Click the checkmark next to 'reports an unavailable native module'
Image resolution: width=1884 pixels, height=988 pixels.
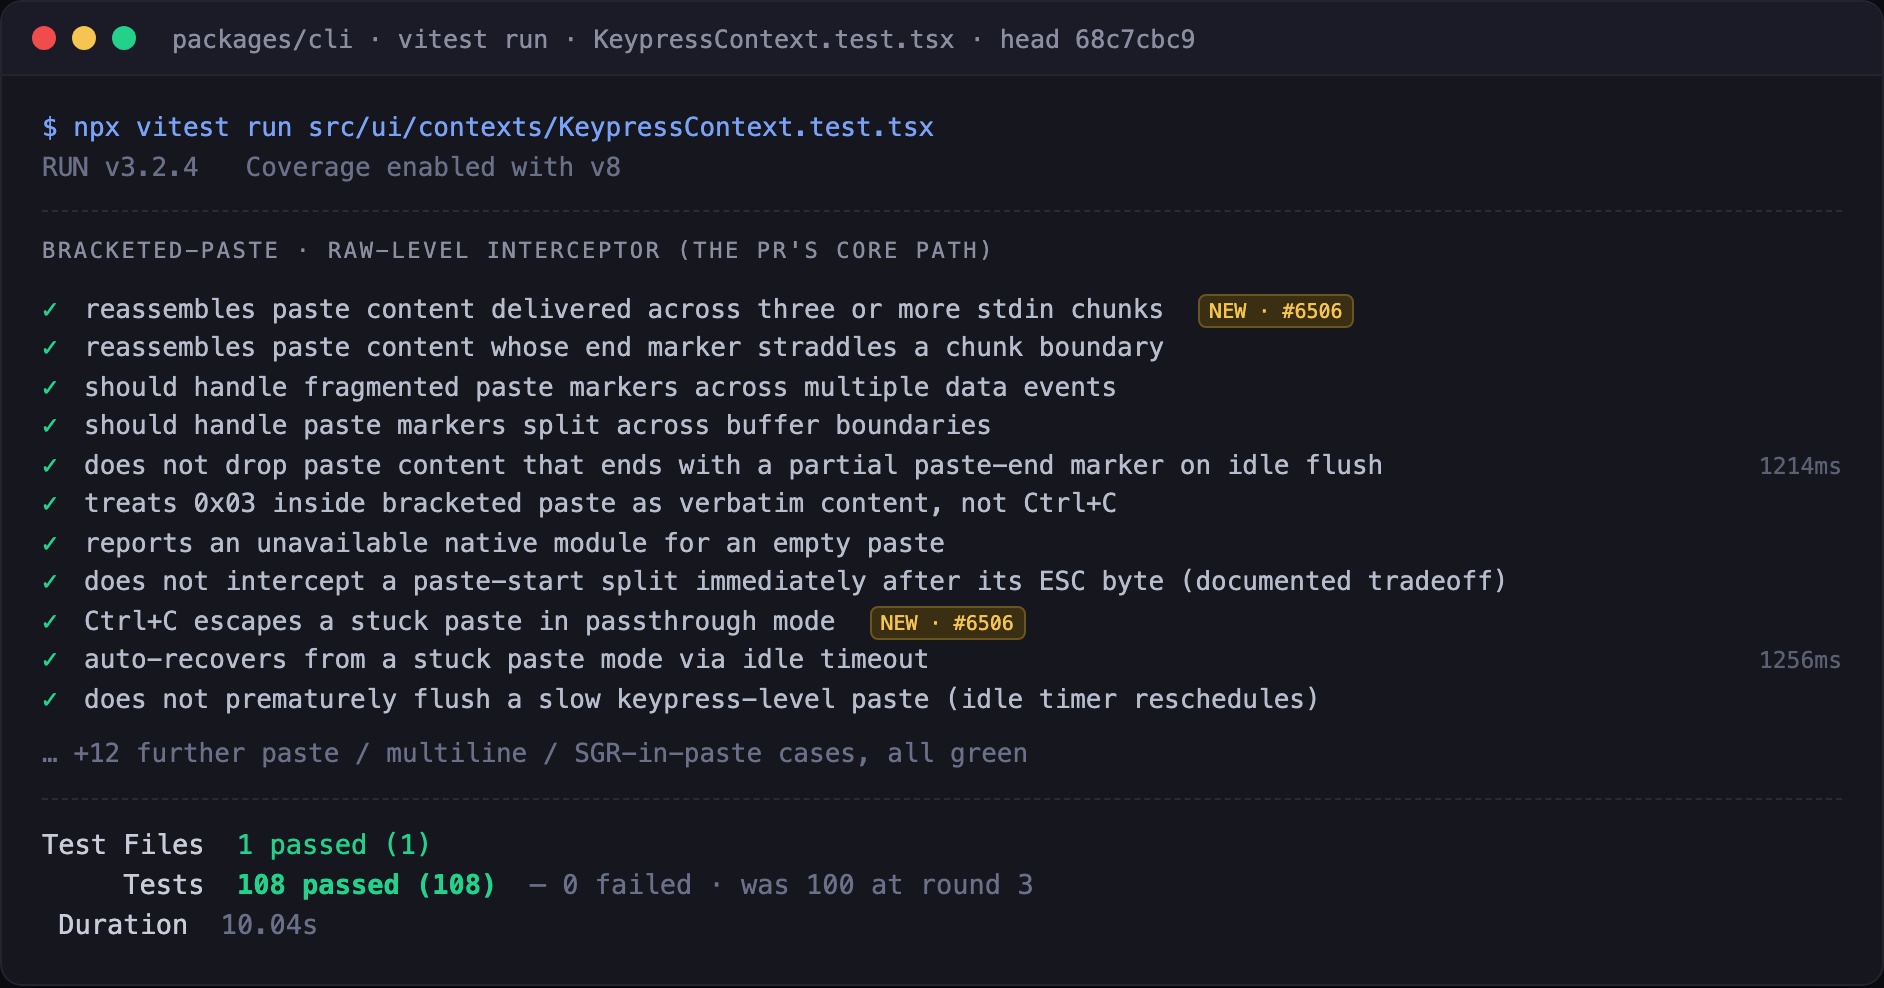(50, 544)
